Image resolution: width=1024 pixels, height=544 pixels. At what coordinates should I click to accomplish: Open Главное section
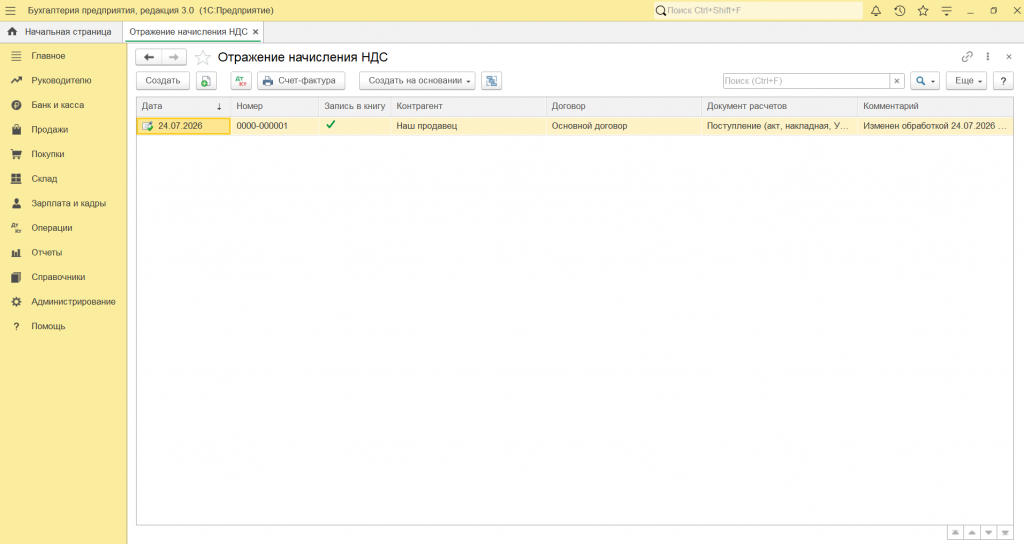(x=48, y=56)
